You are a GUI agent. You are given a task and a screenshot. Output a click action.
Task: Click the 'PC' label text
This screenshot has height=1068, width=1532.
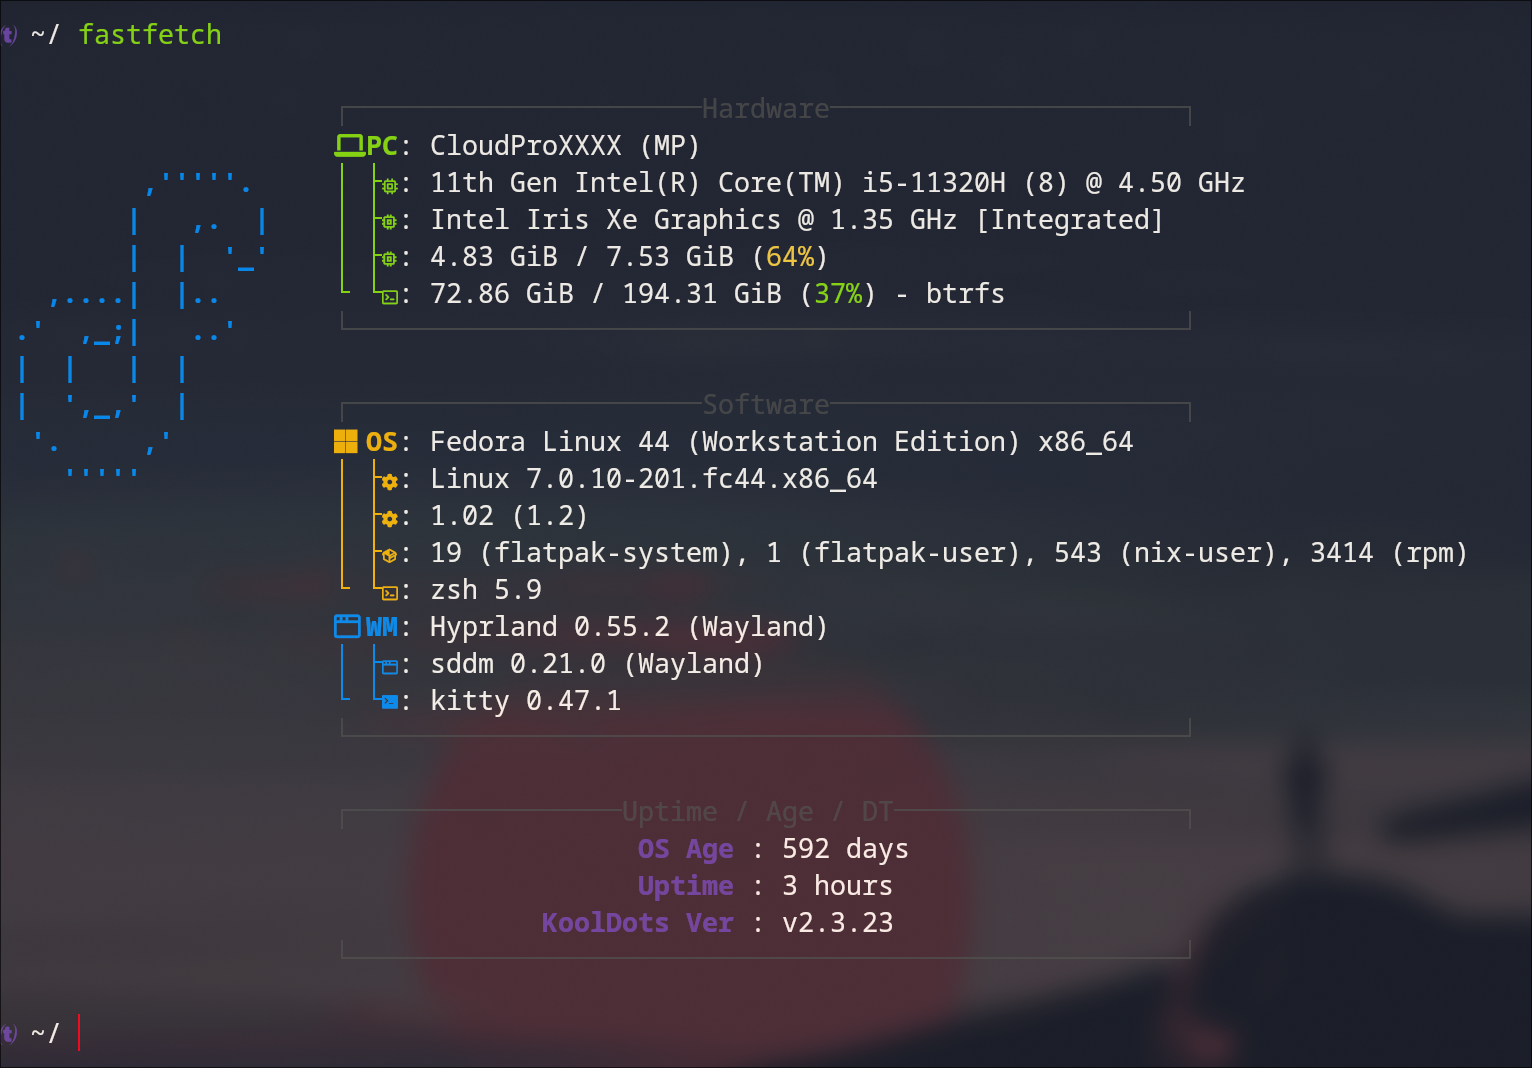pyautogui.click(x=382, y=146)
